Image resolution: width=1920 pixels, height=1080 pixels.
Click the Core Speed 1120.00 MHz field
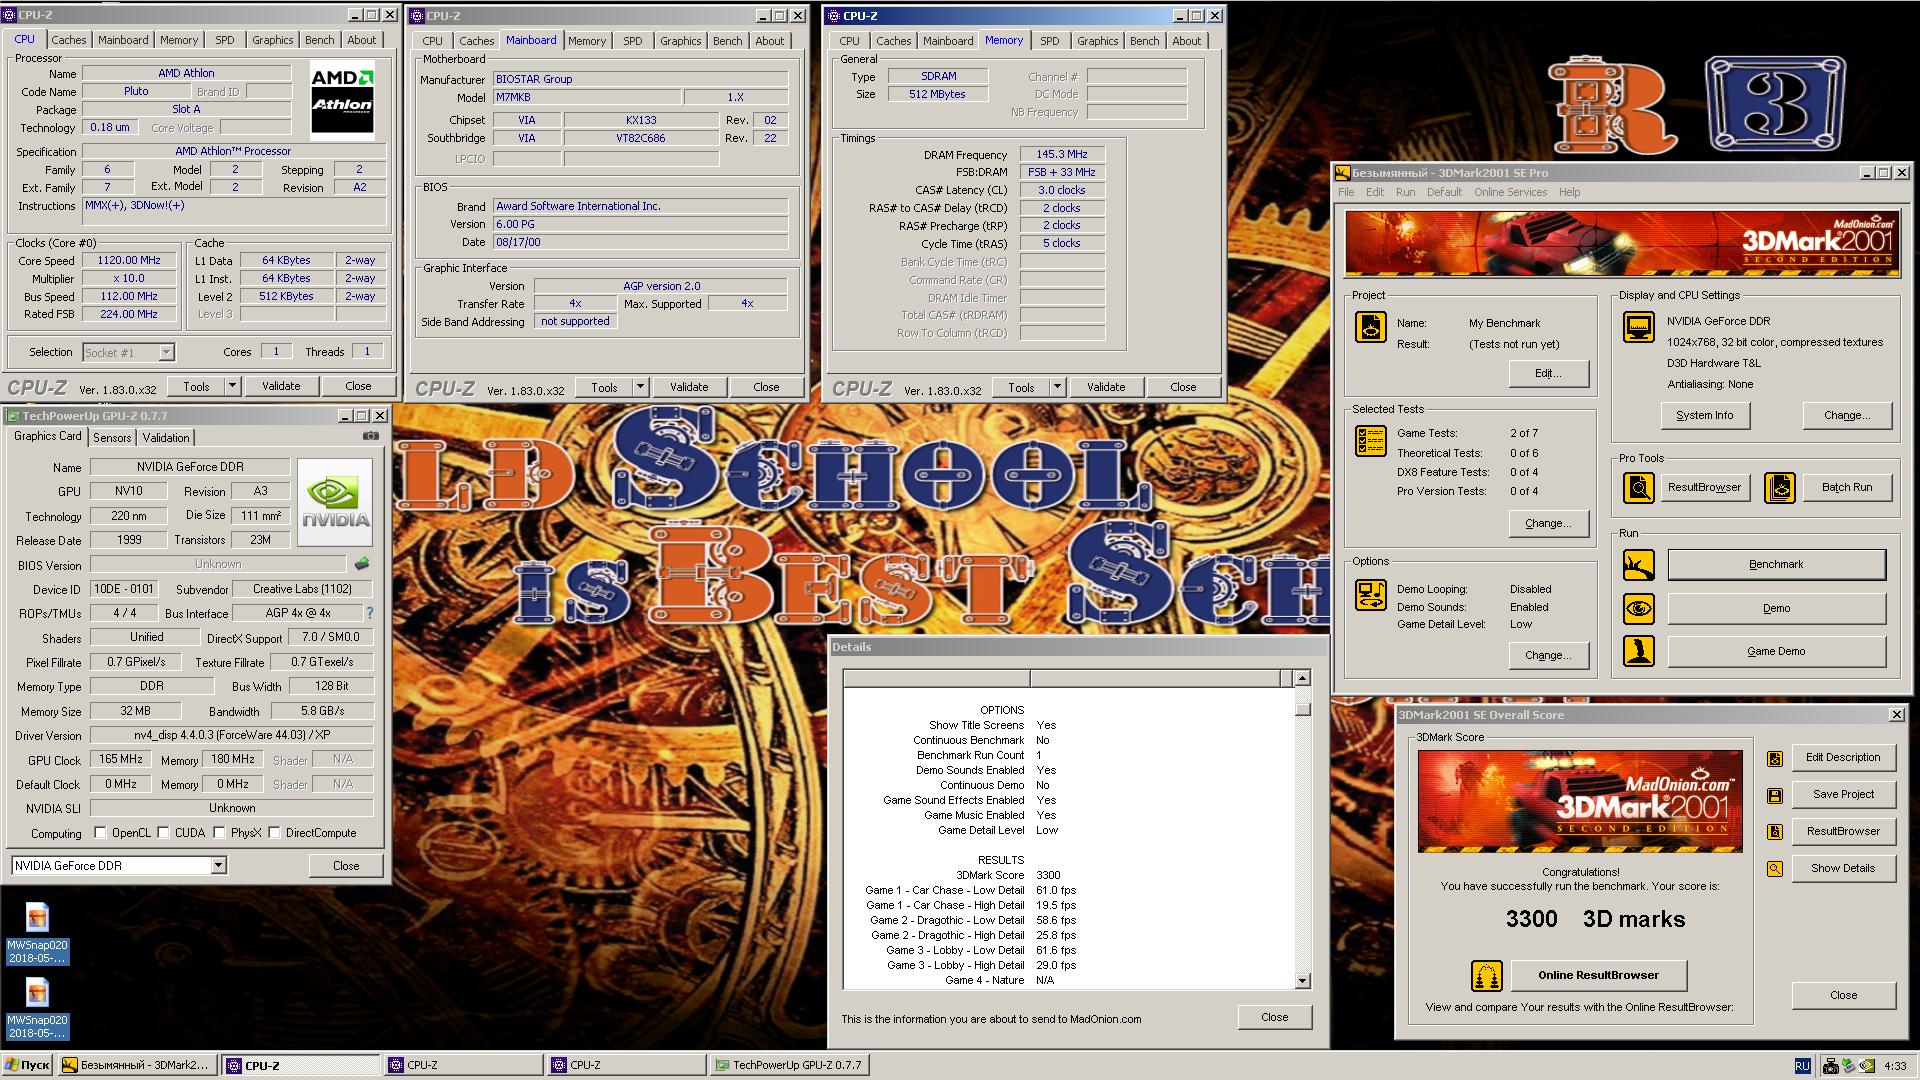(130, 260)
